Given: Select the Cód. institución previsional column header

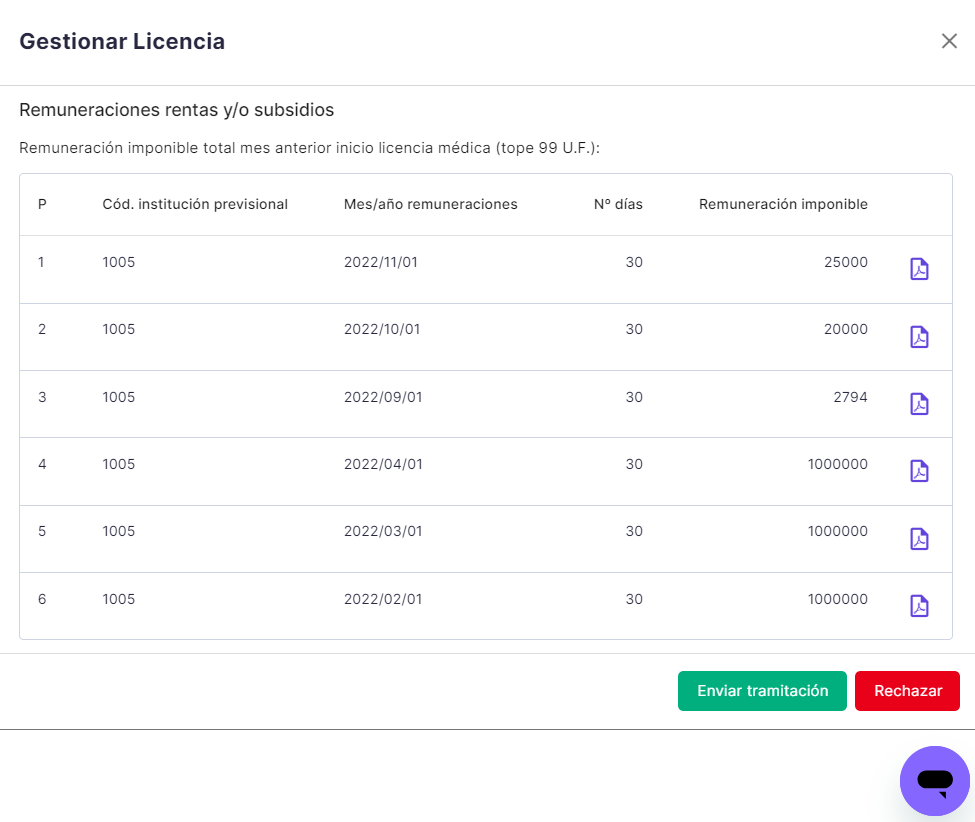Looking at the screenshot, I should (195, 204).
